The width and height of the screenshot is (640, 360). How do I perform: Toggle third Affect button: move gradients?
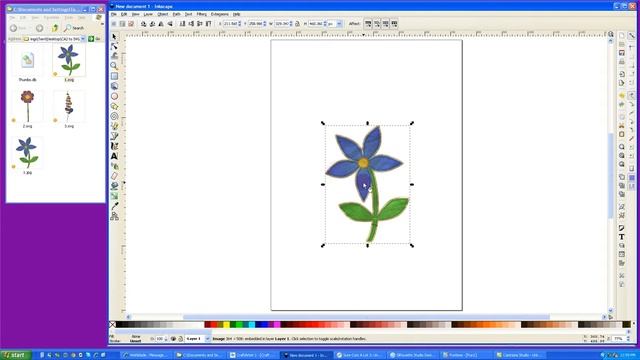(385, 24)
